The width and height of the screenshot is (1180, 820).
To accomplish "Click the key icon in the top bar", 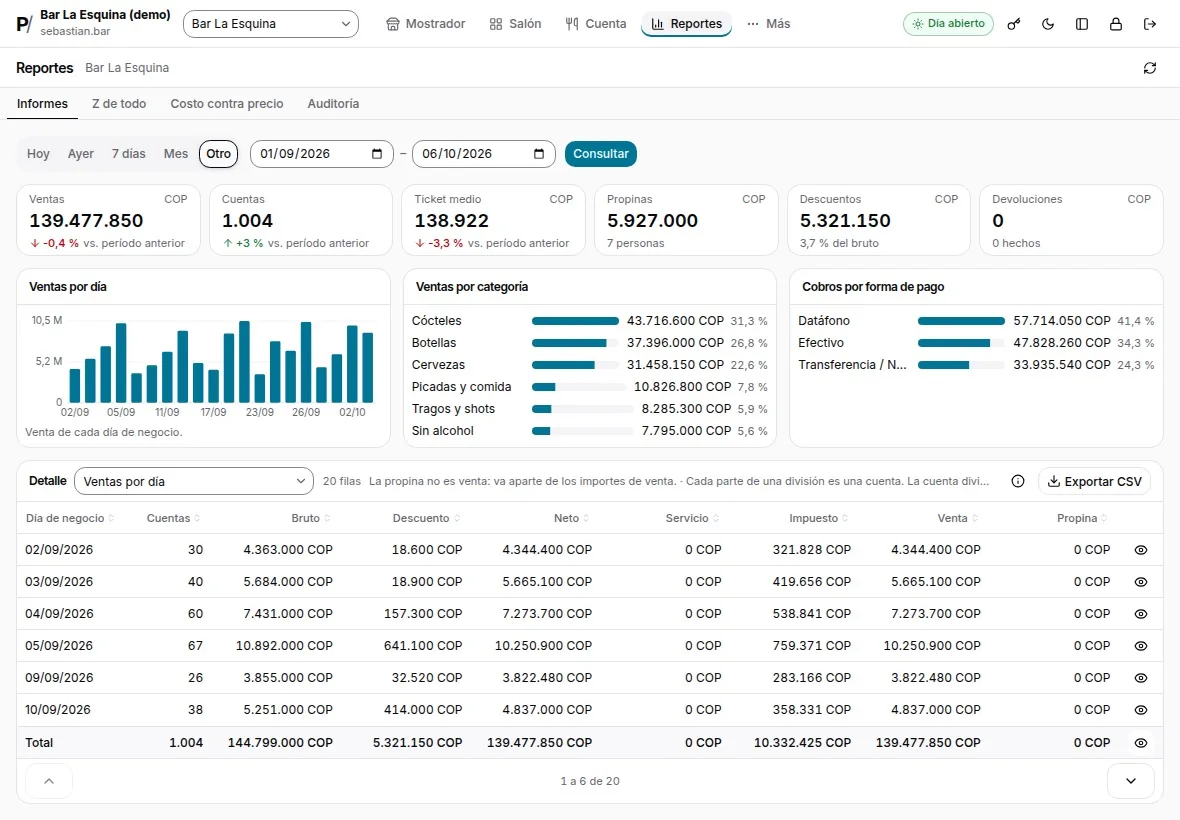I will 1014,24.
